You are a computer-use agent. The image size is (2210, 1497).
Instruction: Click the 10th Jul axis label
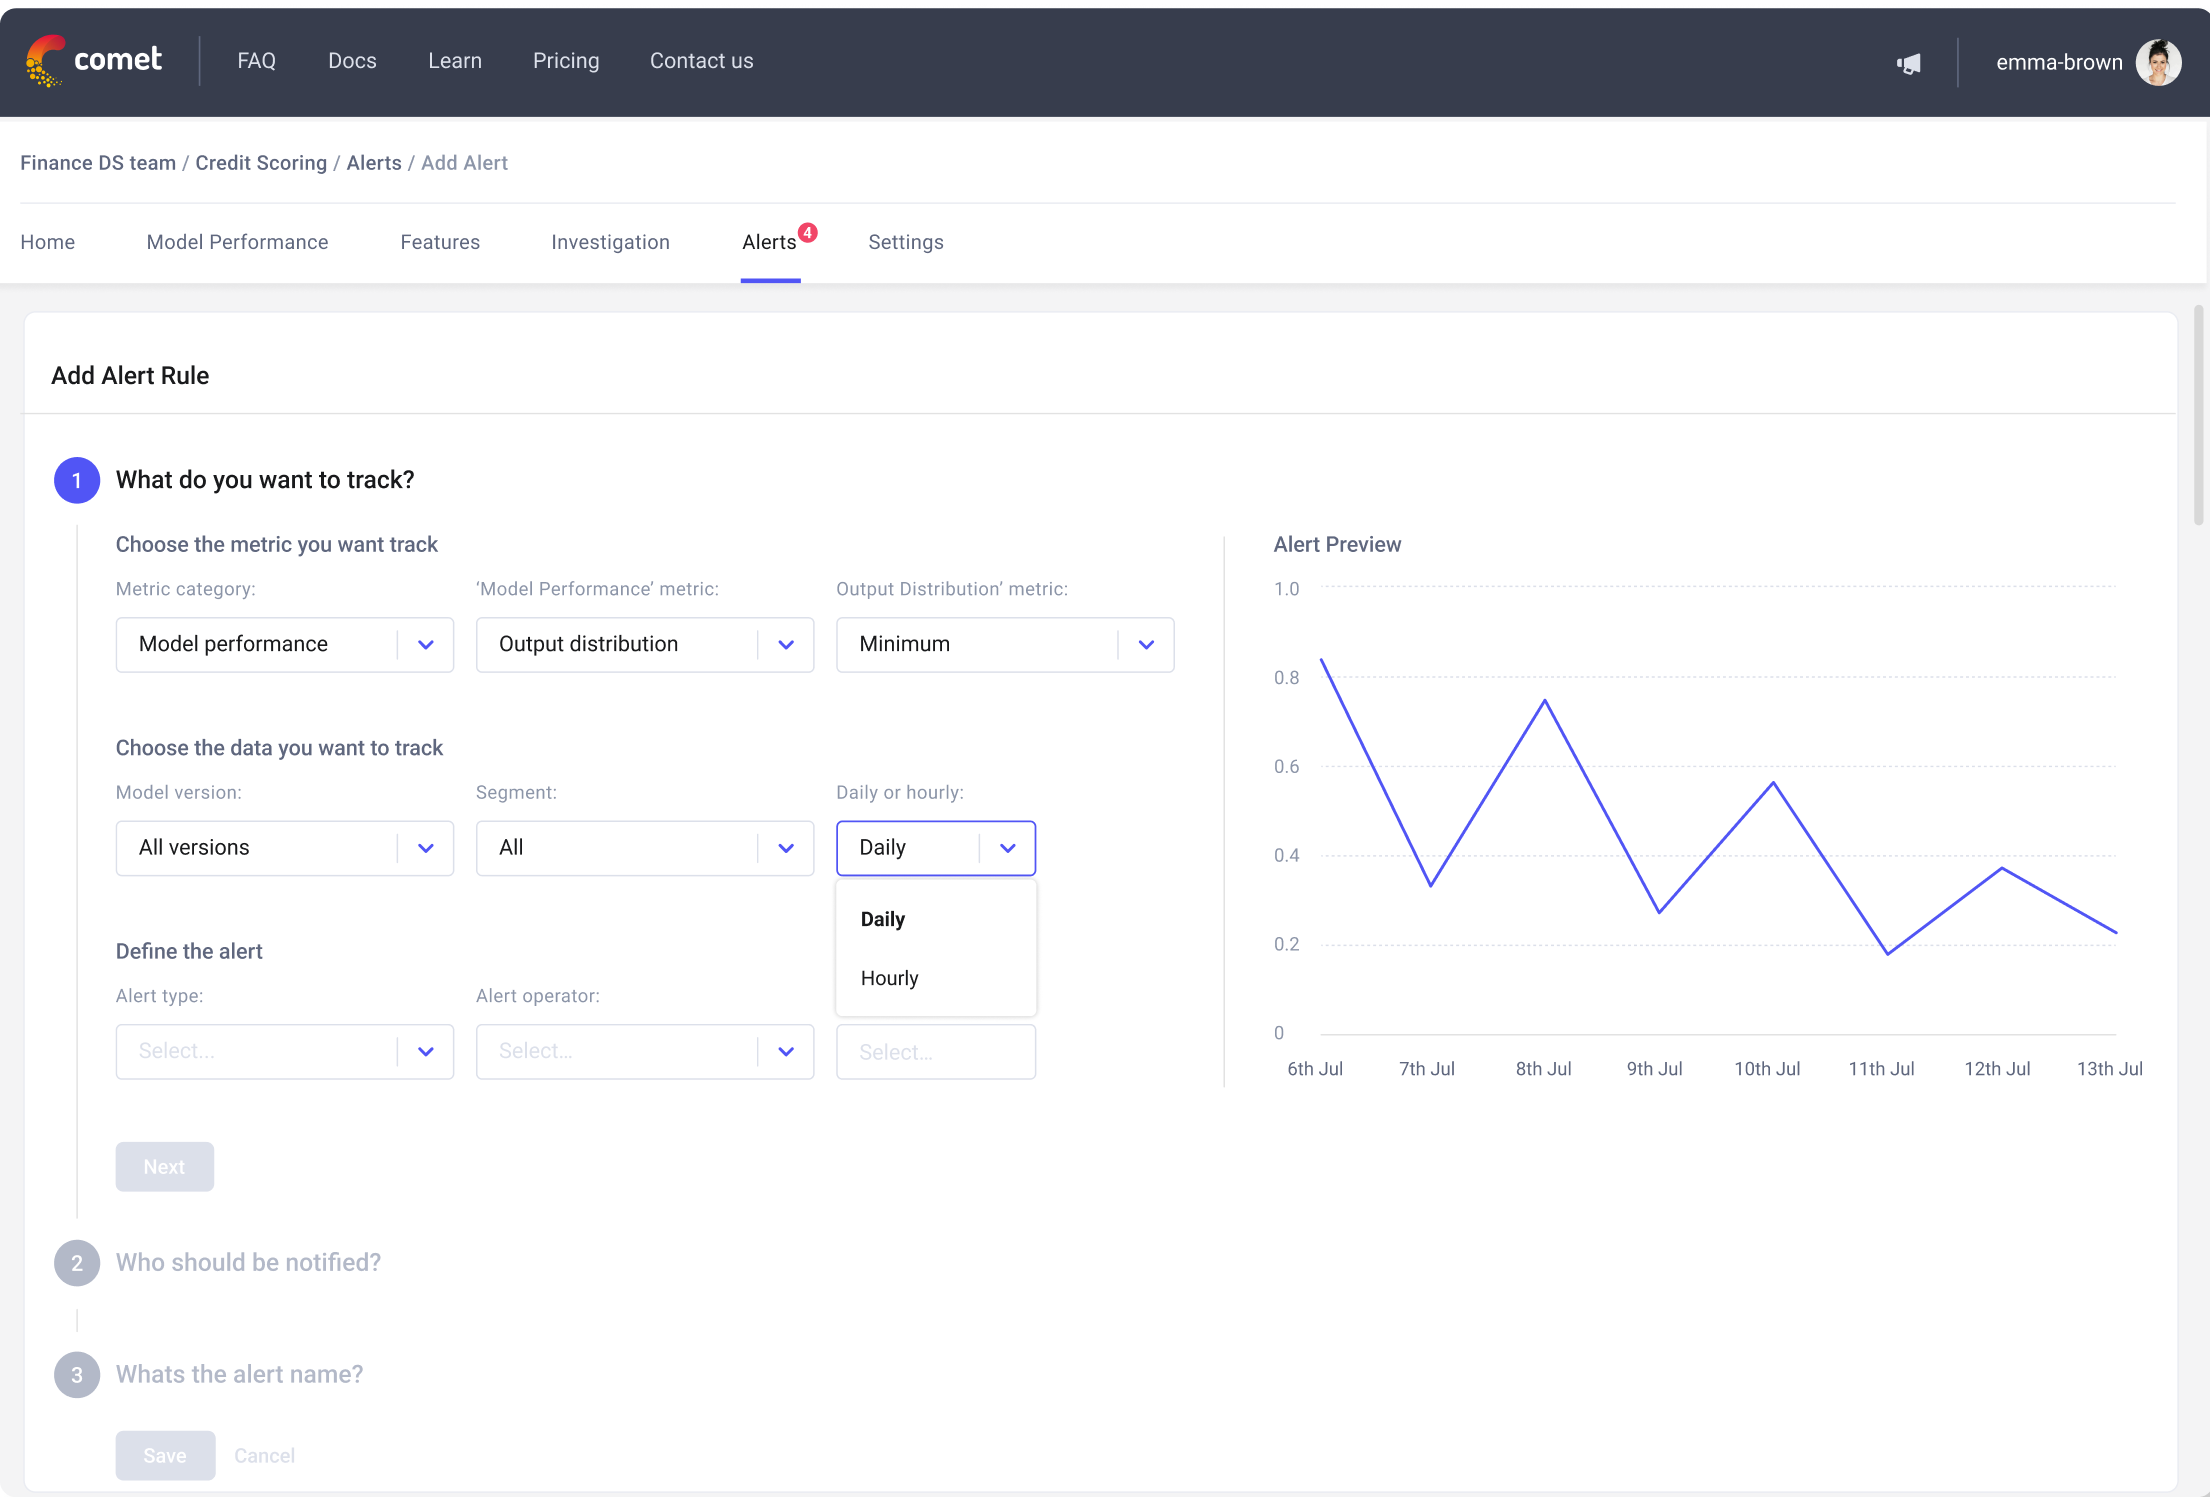1767,1069
